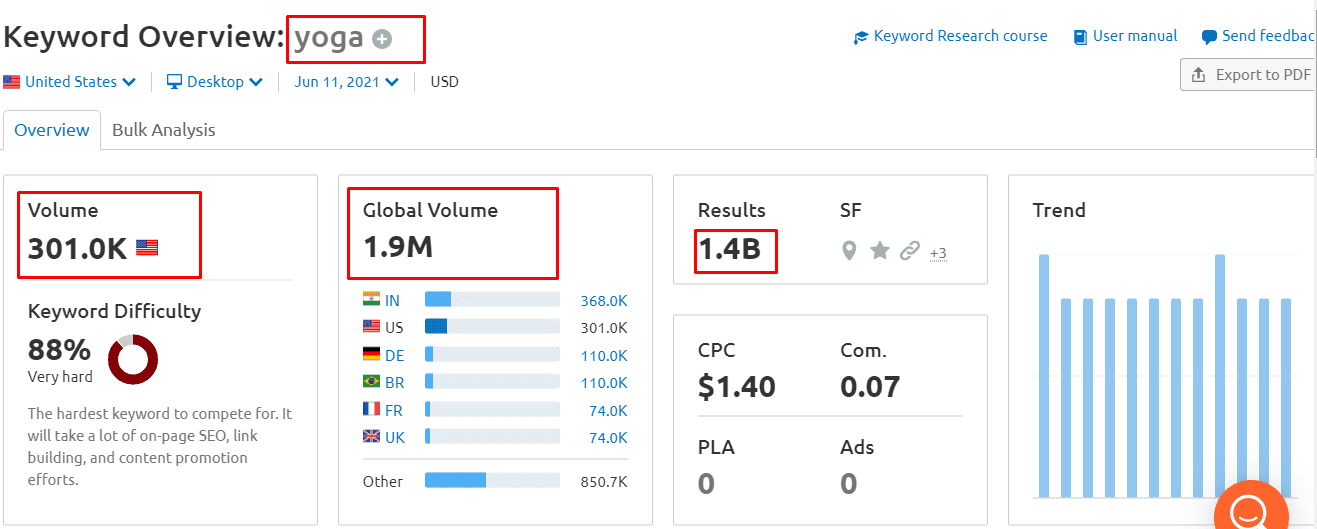Click the BR 110.0K volume link
The image size is (1317, 529).
pos(604,382)
